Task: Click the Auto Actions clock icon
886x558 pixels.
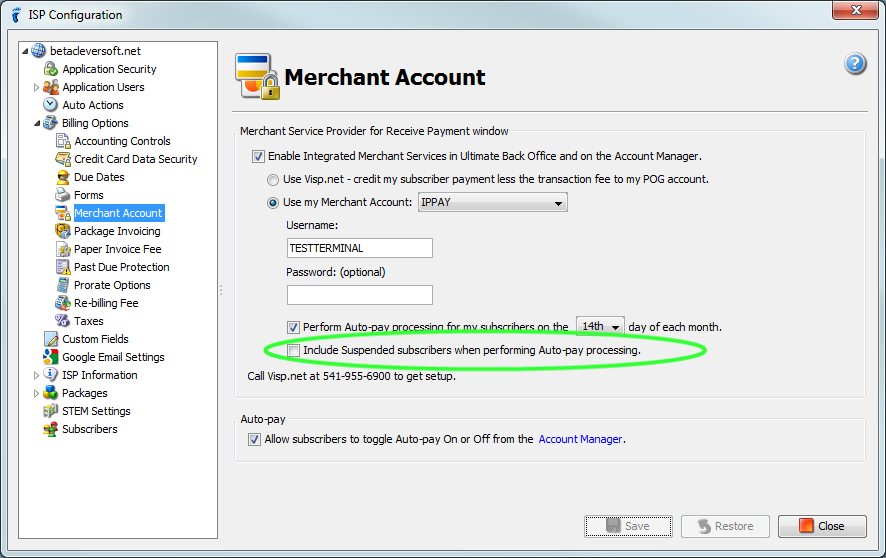Action: coord(51,105)
